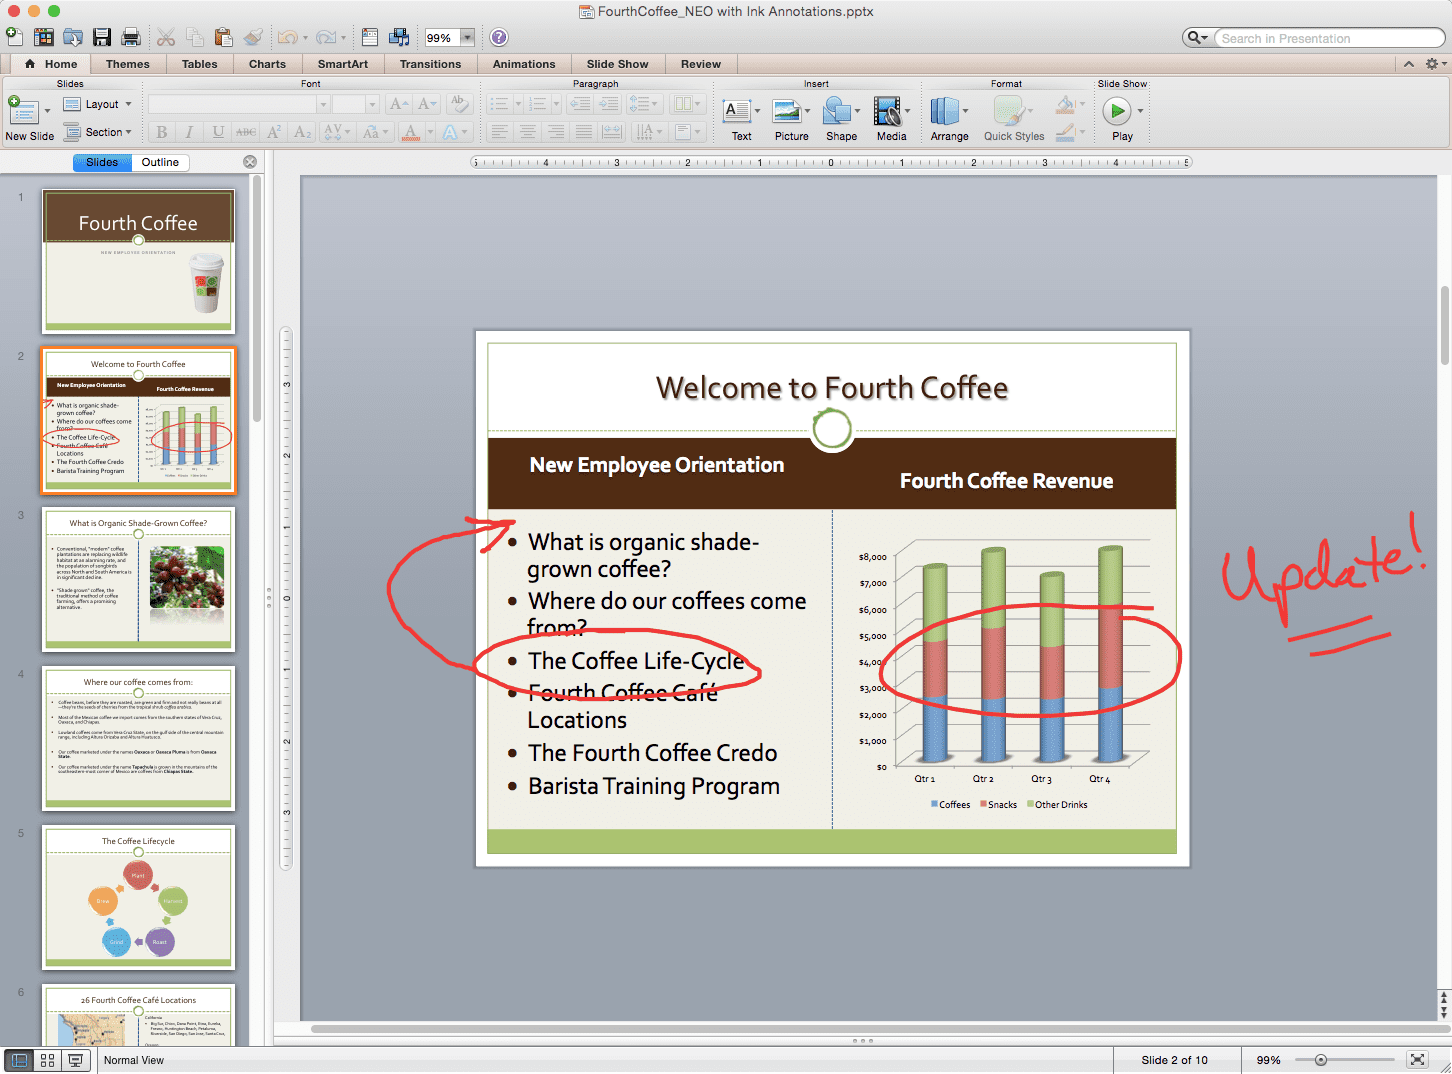Open the Undo history dropdown arrow
This screenshot has width=1452, height=1074.
pos(305,38)
